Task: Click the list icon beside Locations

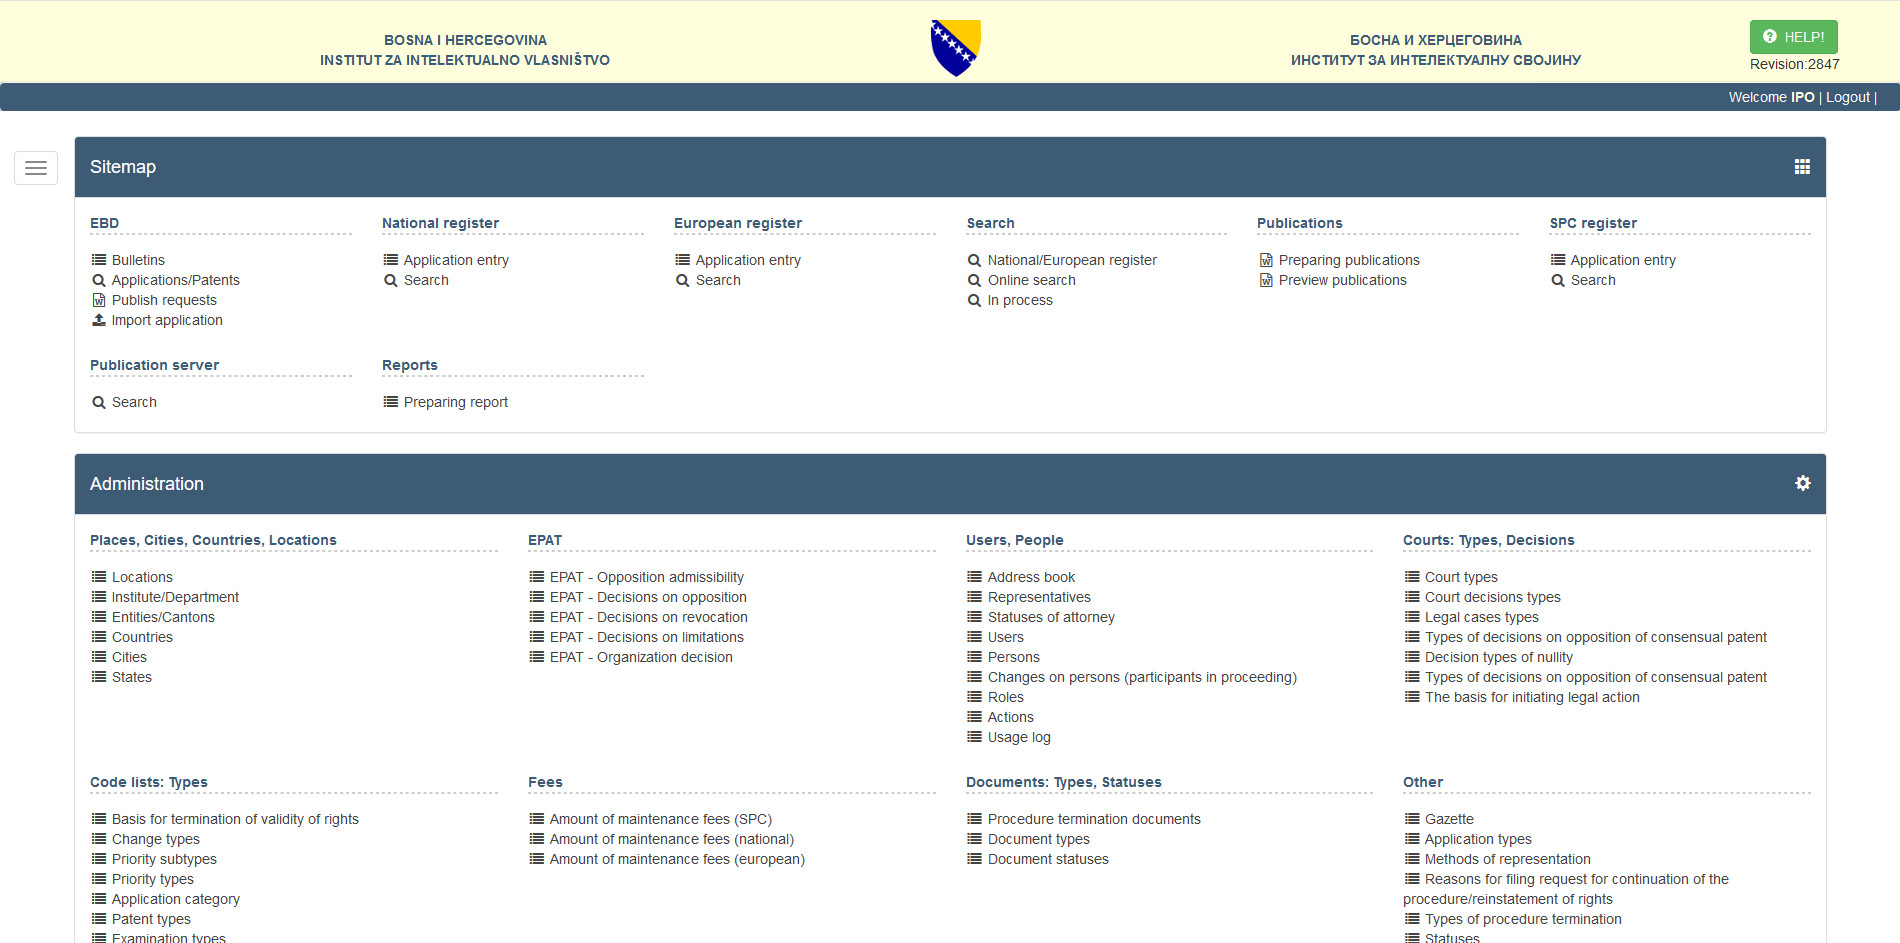Action: tap(99, 577)
